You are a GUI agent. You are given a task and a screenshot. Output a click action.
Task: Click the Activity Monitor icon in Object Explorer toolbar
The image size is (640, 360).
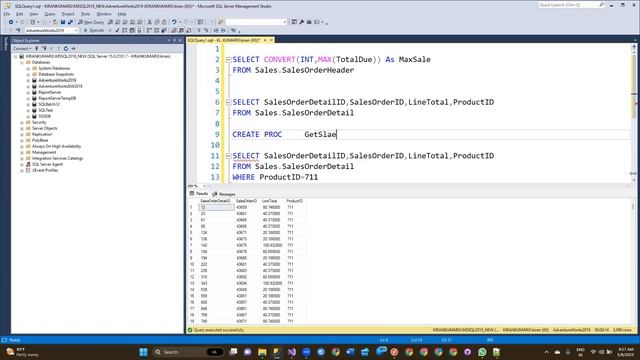tap(73, 49)
